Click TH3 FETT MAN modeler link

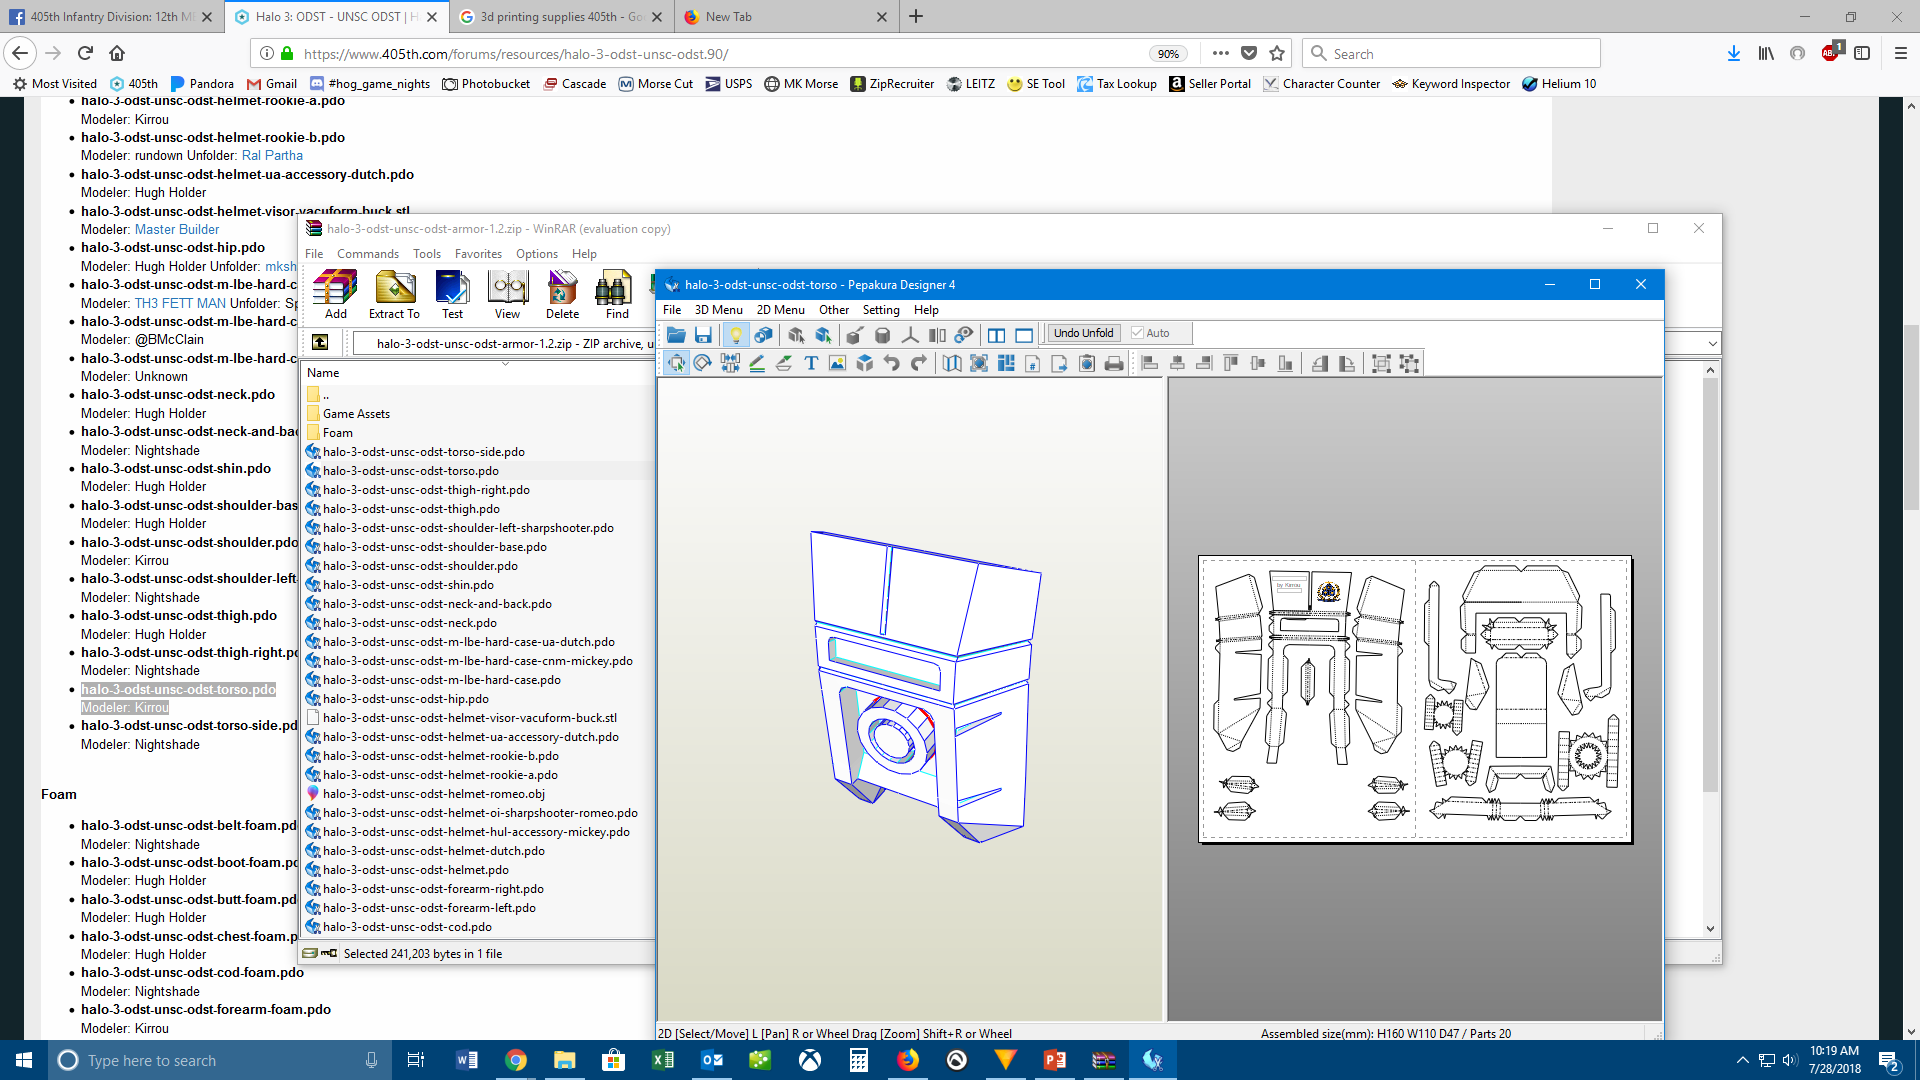click(180, 303)
